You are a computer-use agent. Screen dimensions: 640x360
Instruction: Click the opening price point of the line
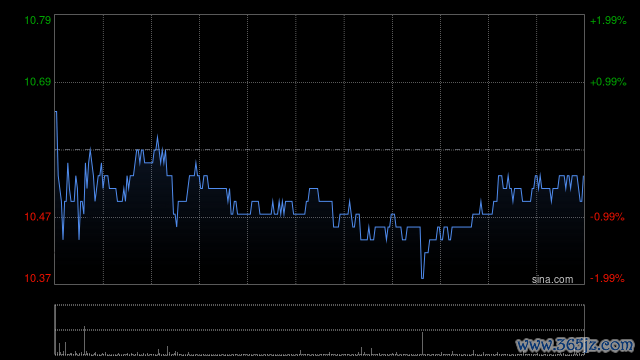click(x=56, y=111)
